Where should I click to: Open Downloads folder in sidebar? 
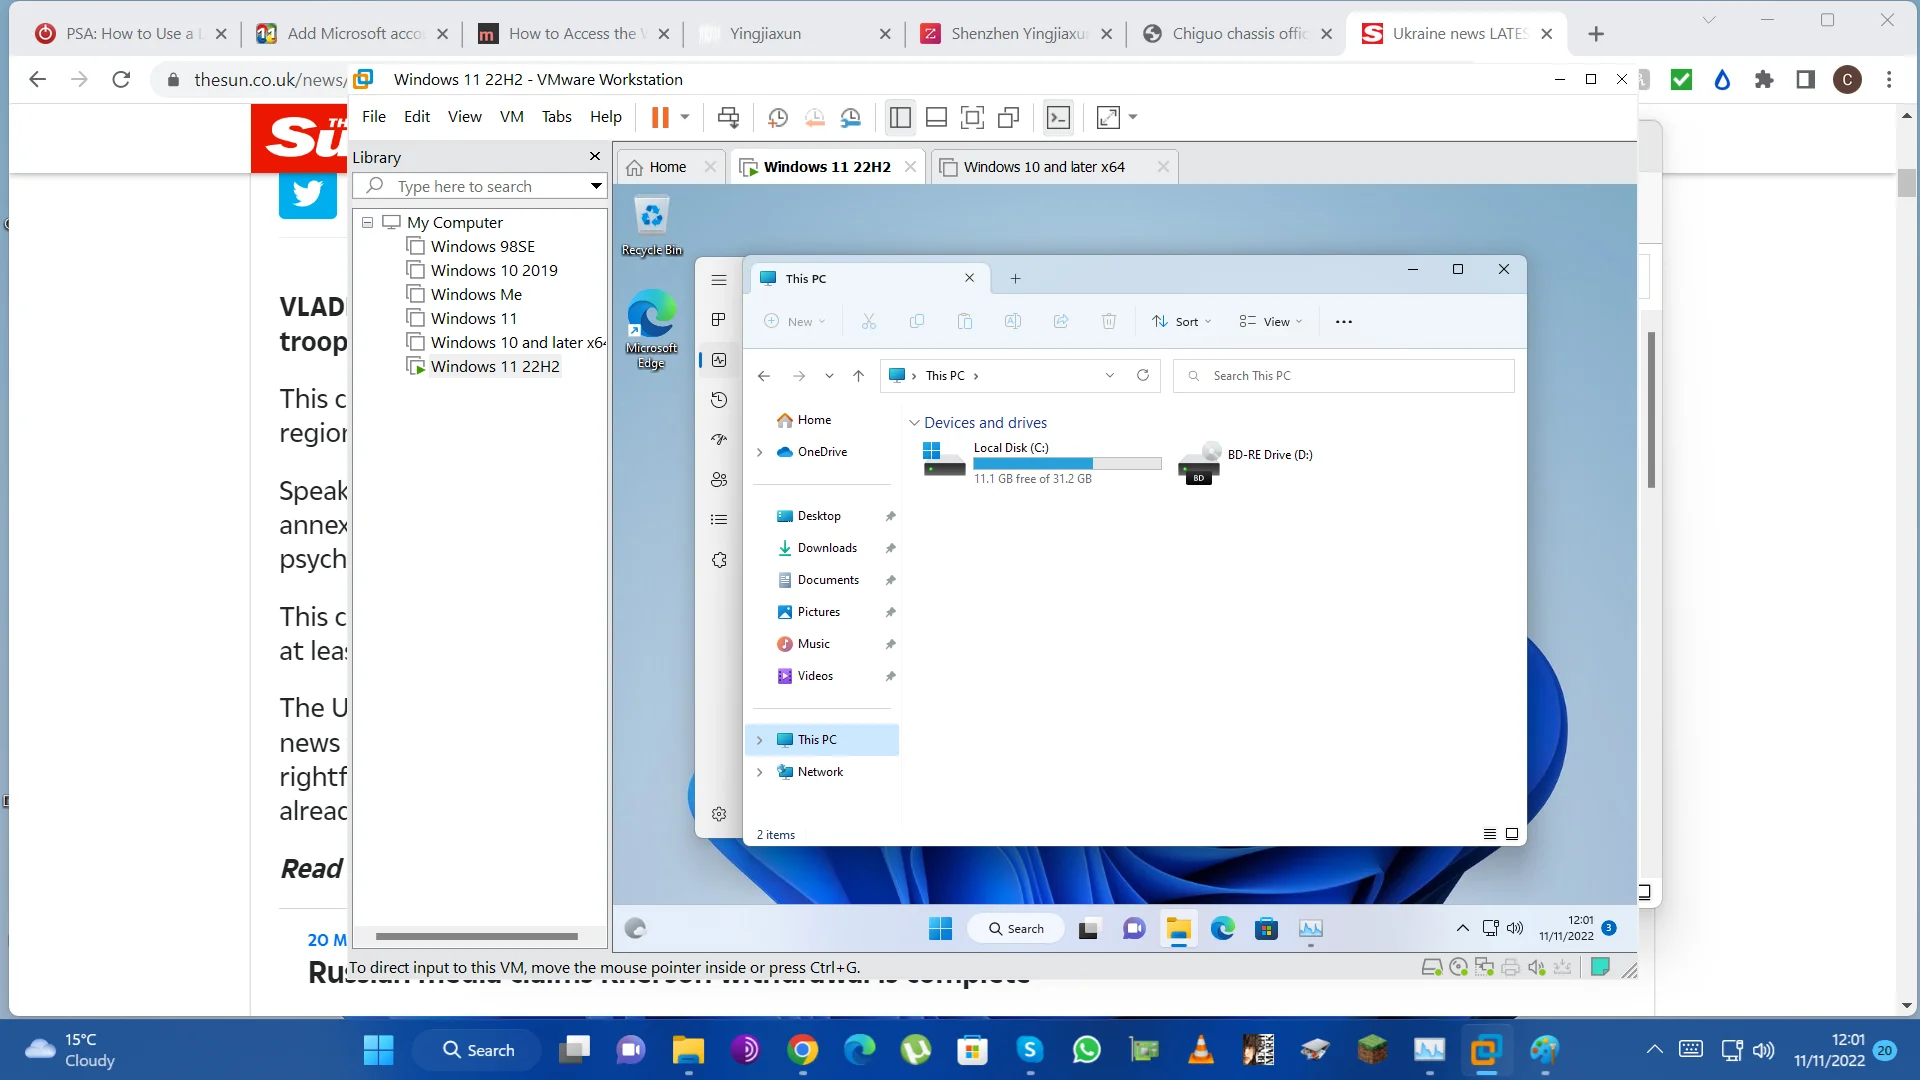tap(827, 548)
